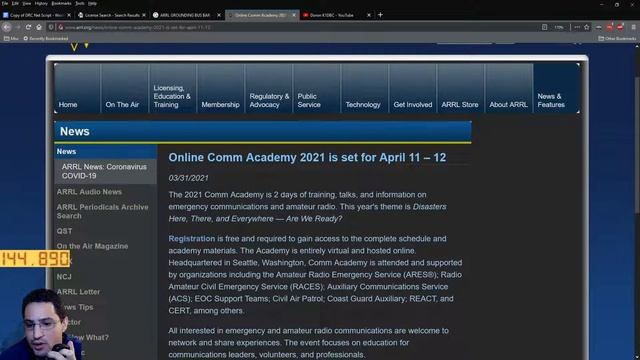The image size is (640, 360).
Task: Click the Reload page icon
Action: 28,27
